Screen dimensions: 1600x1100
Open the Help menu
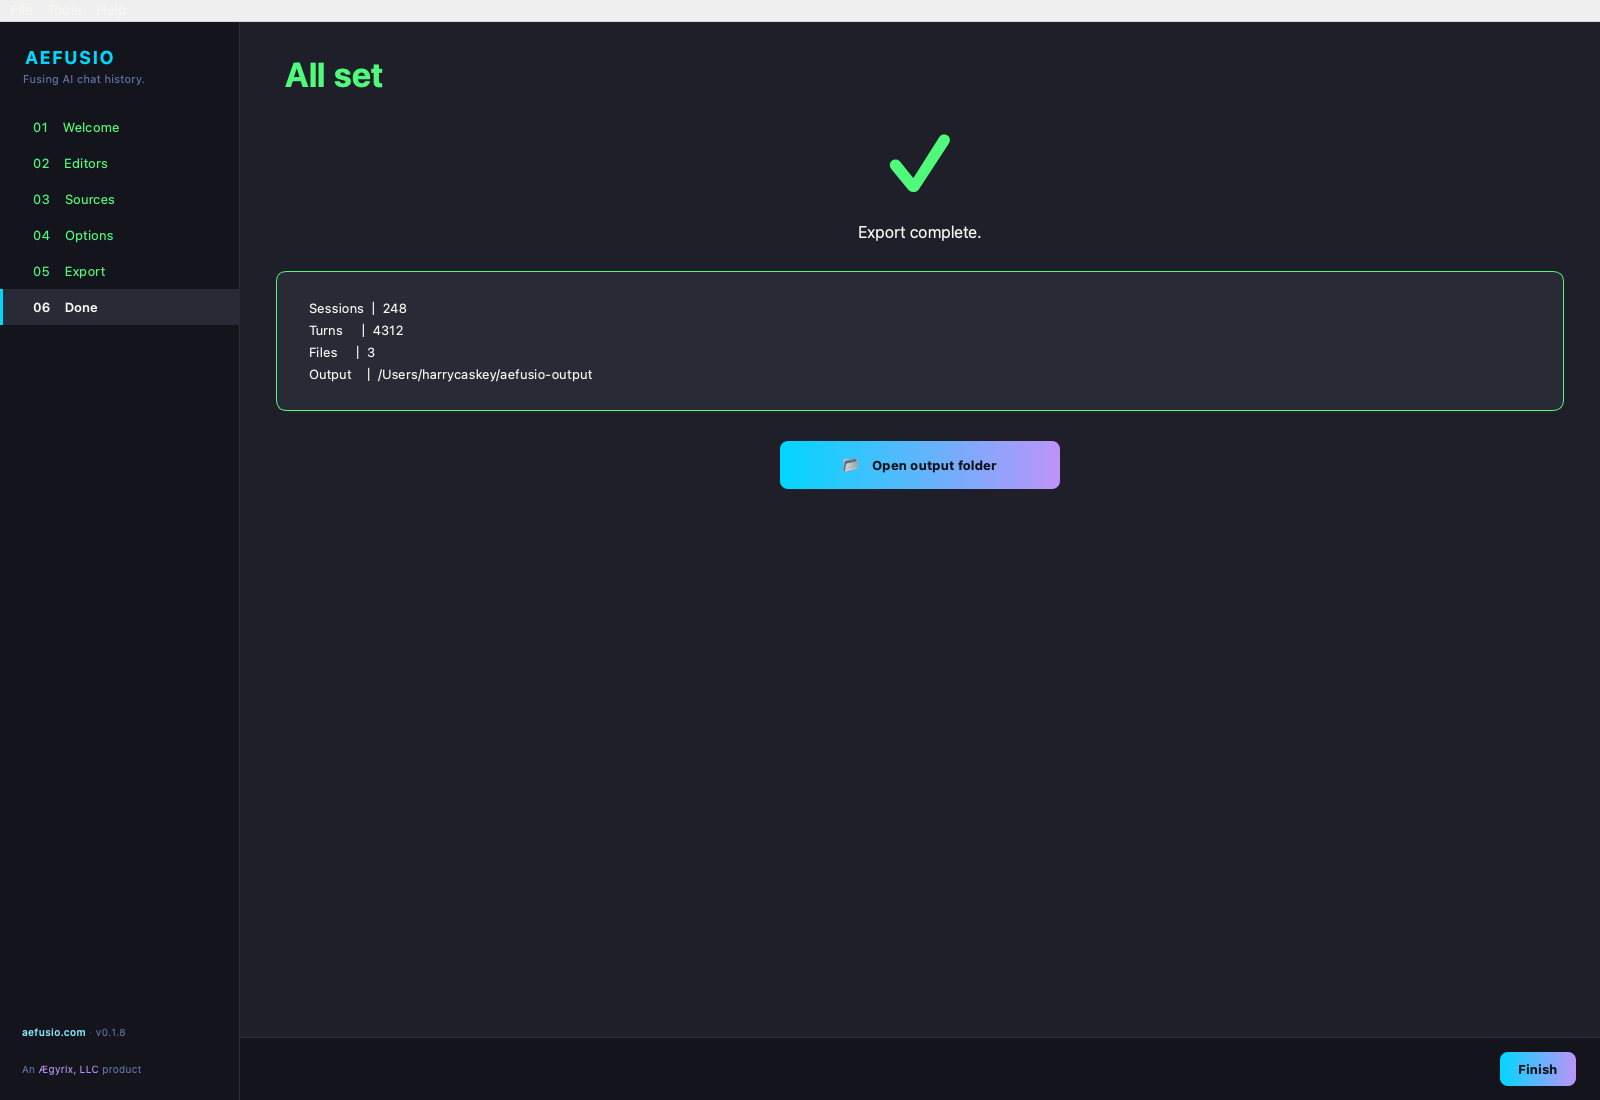click(x=111, y=10)
